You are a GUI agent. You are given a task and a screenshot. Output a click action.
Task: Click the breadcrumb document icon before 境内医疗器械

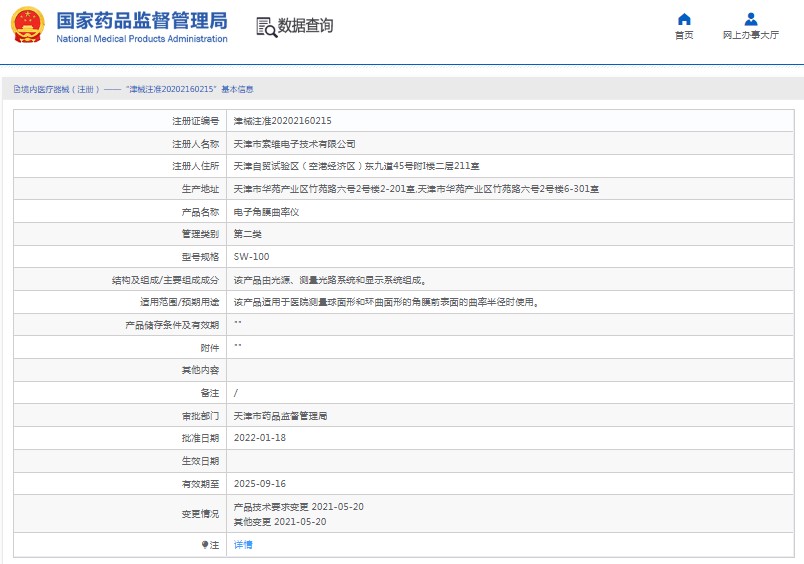tap(16, 89)
